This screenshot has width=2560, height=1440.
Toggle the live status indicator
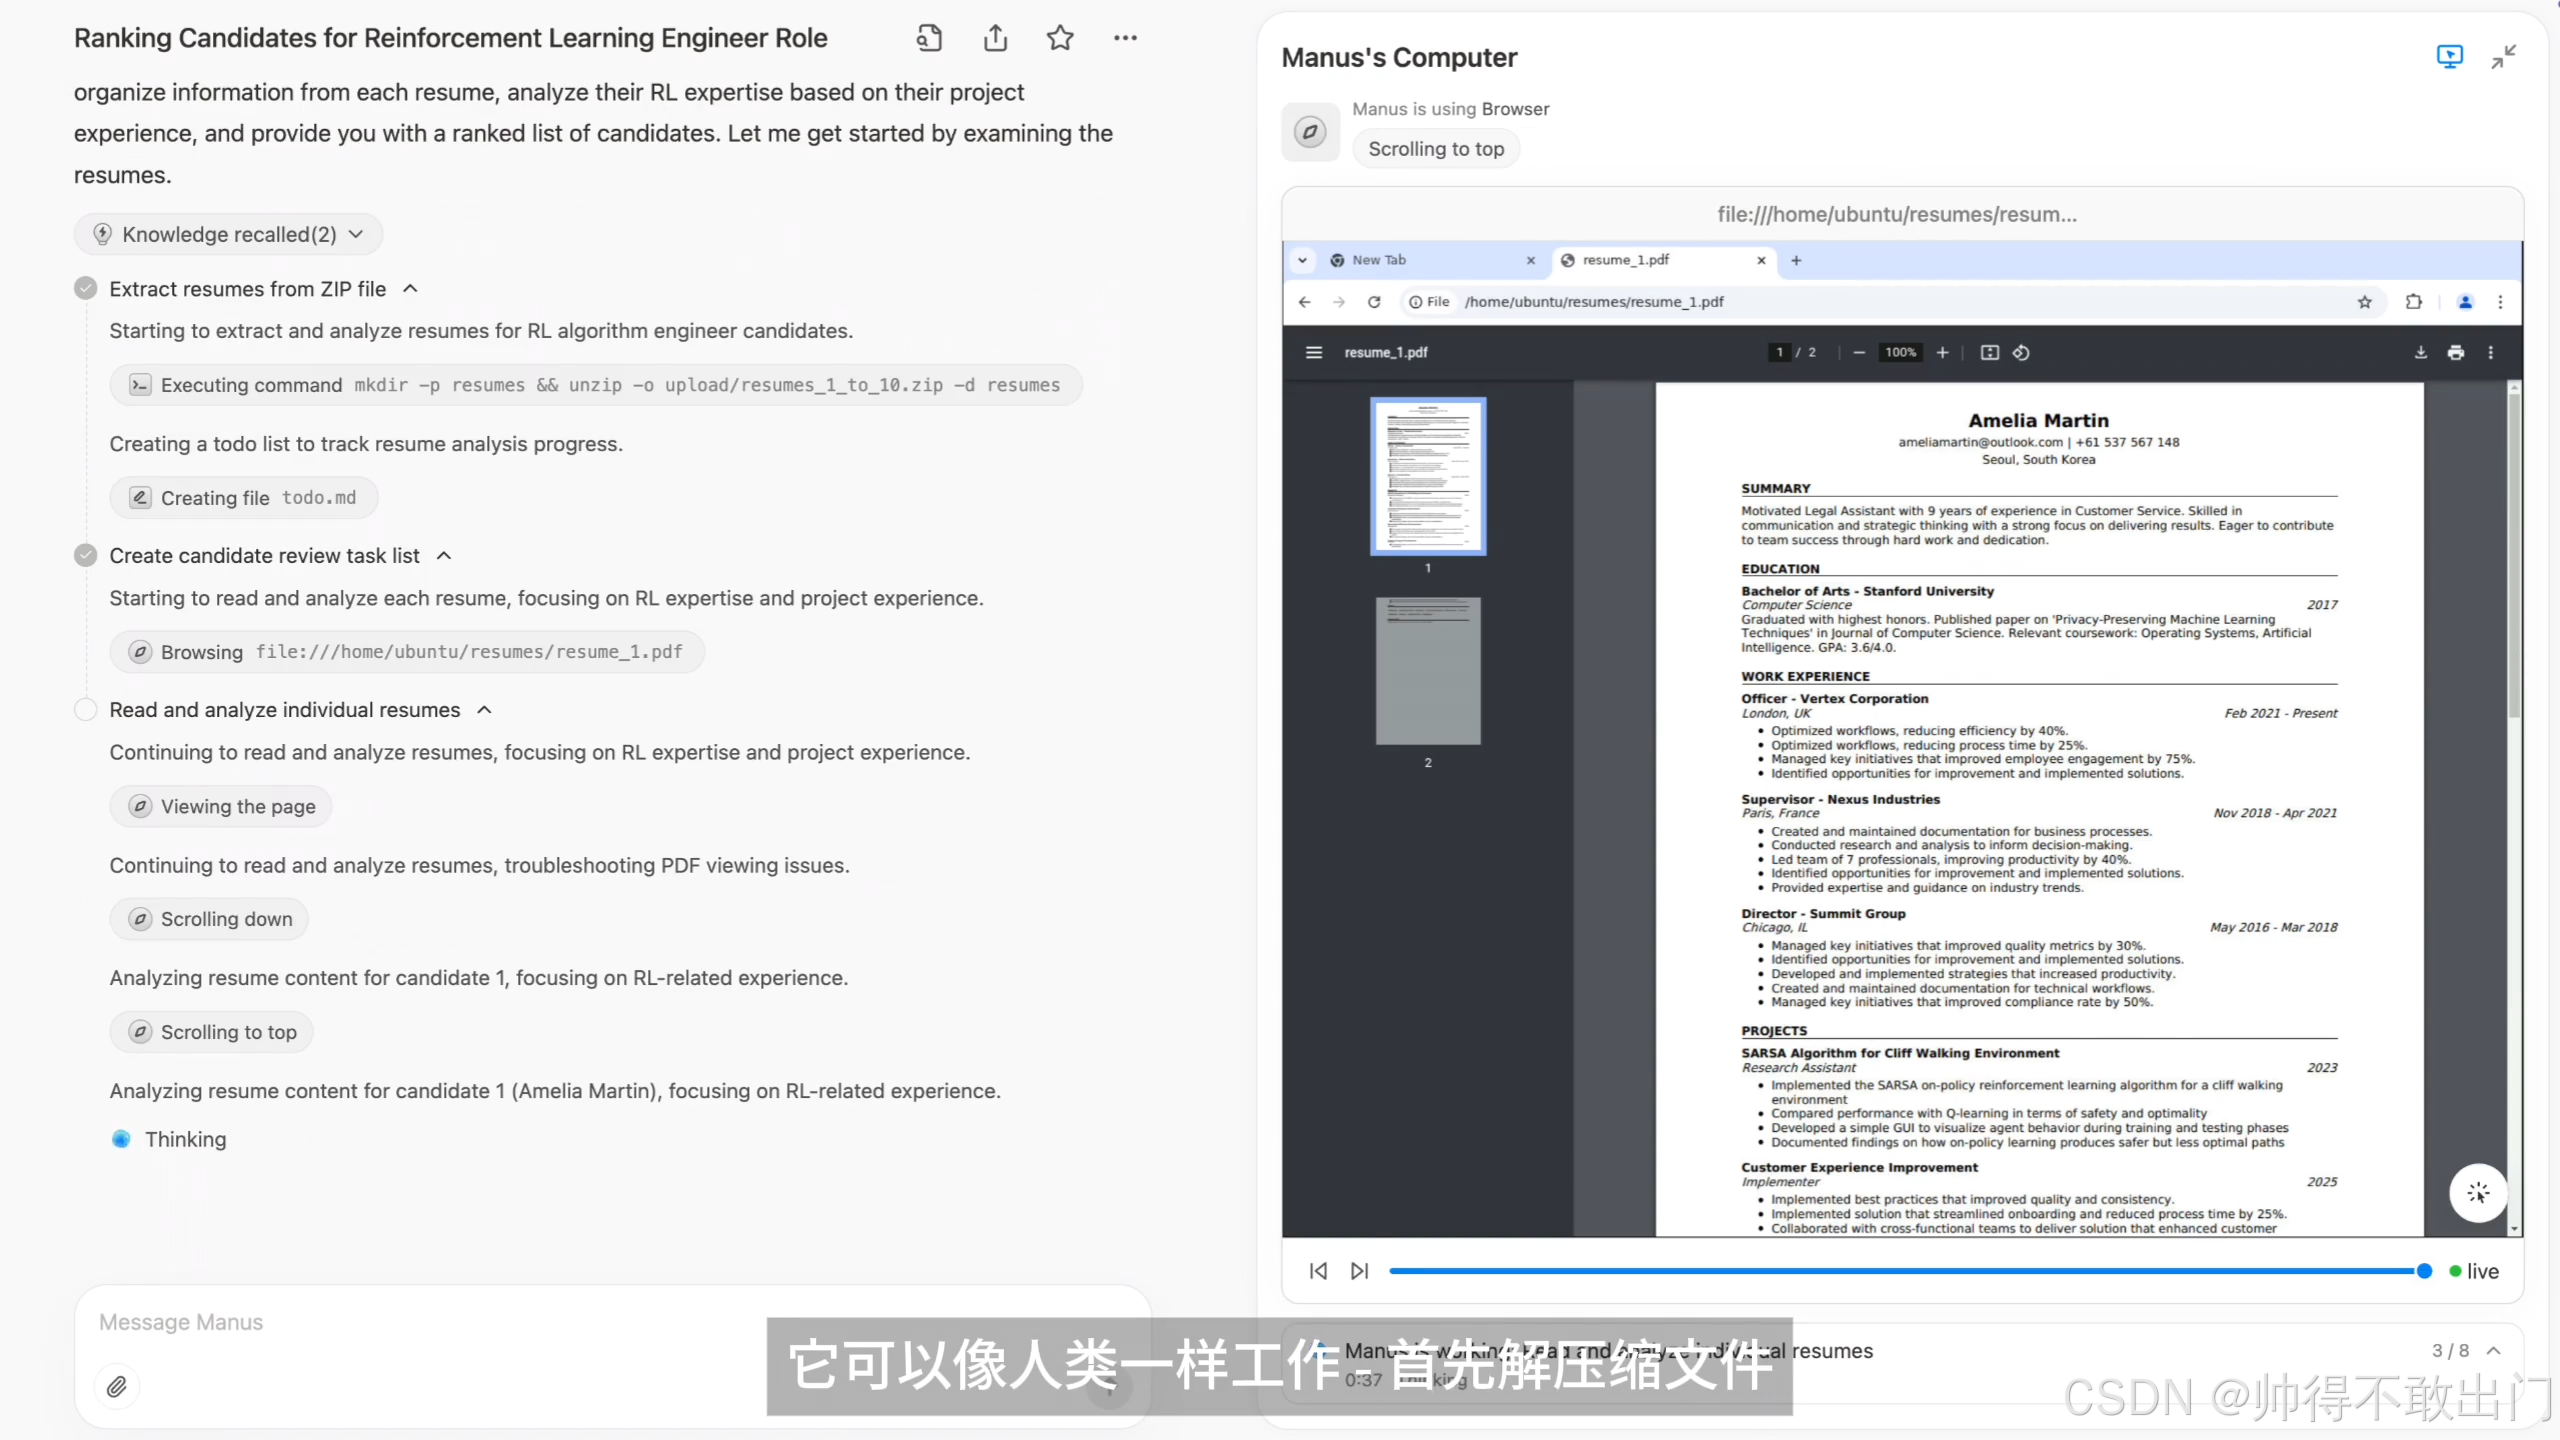(x=2474, y=1271)
